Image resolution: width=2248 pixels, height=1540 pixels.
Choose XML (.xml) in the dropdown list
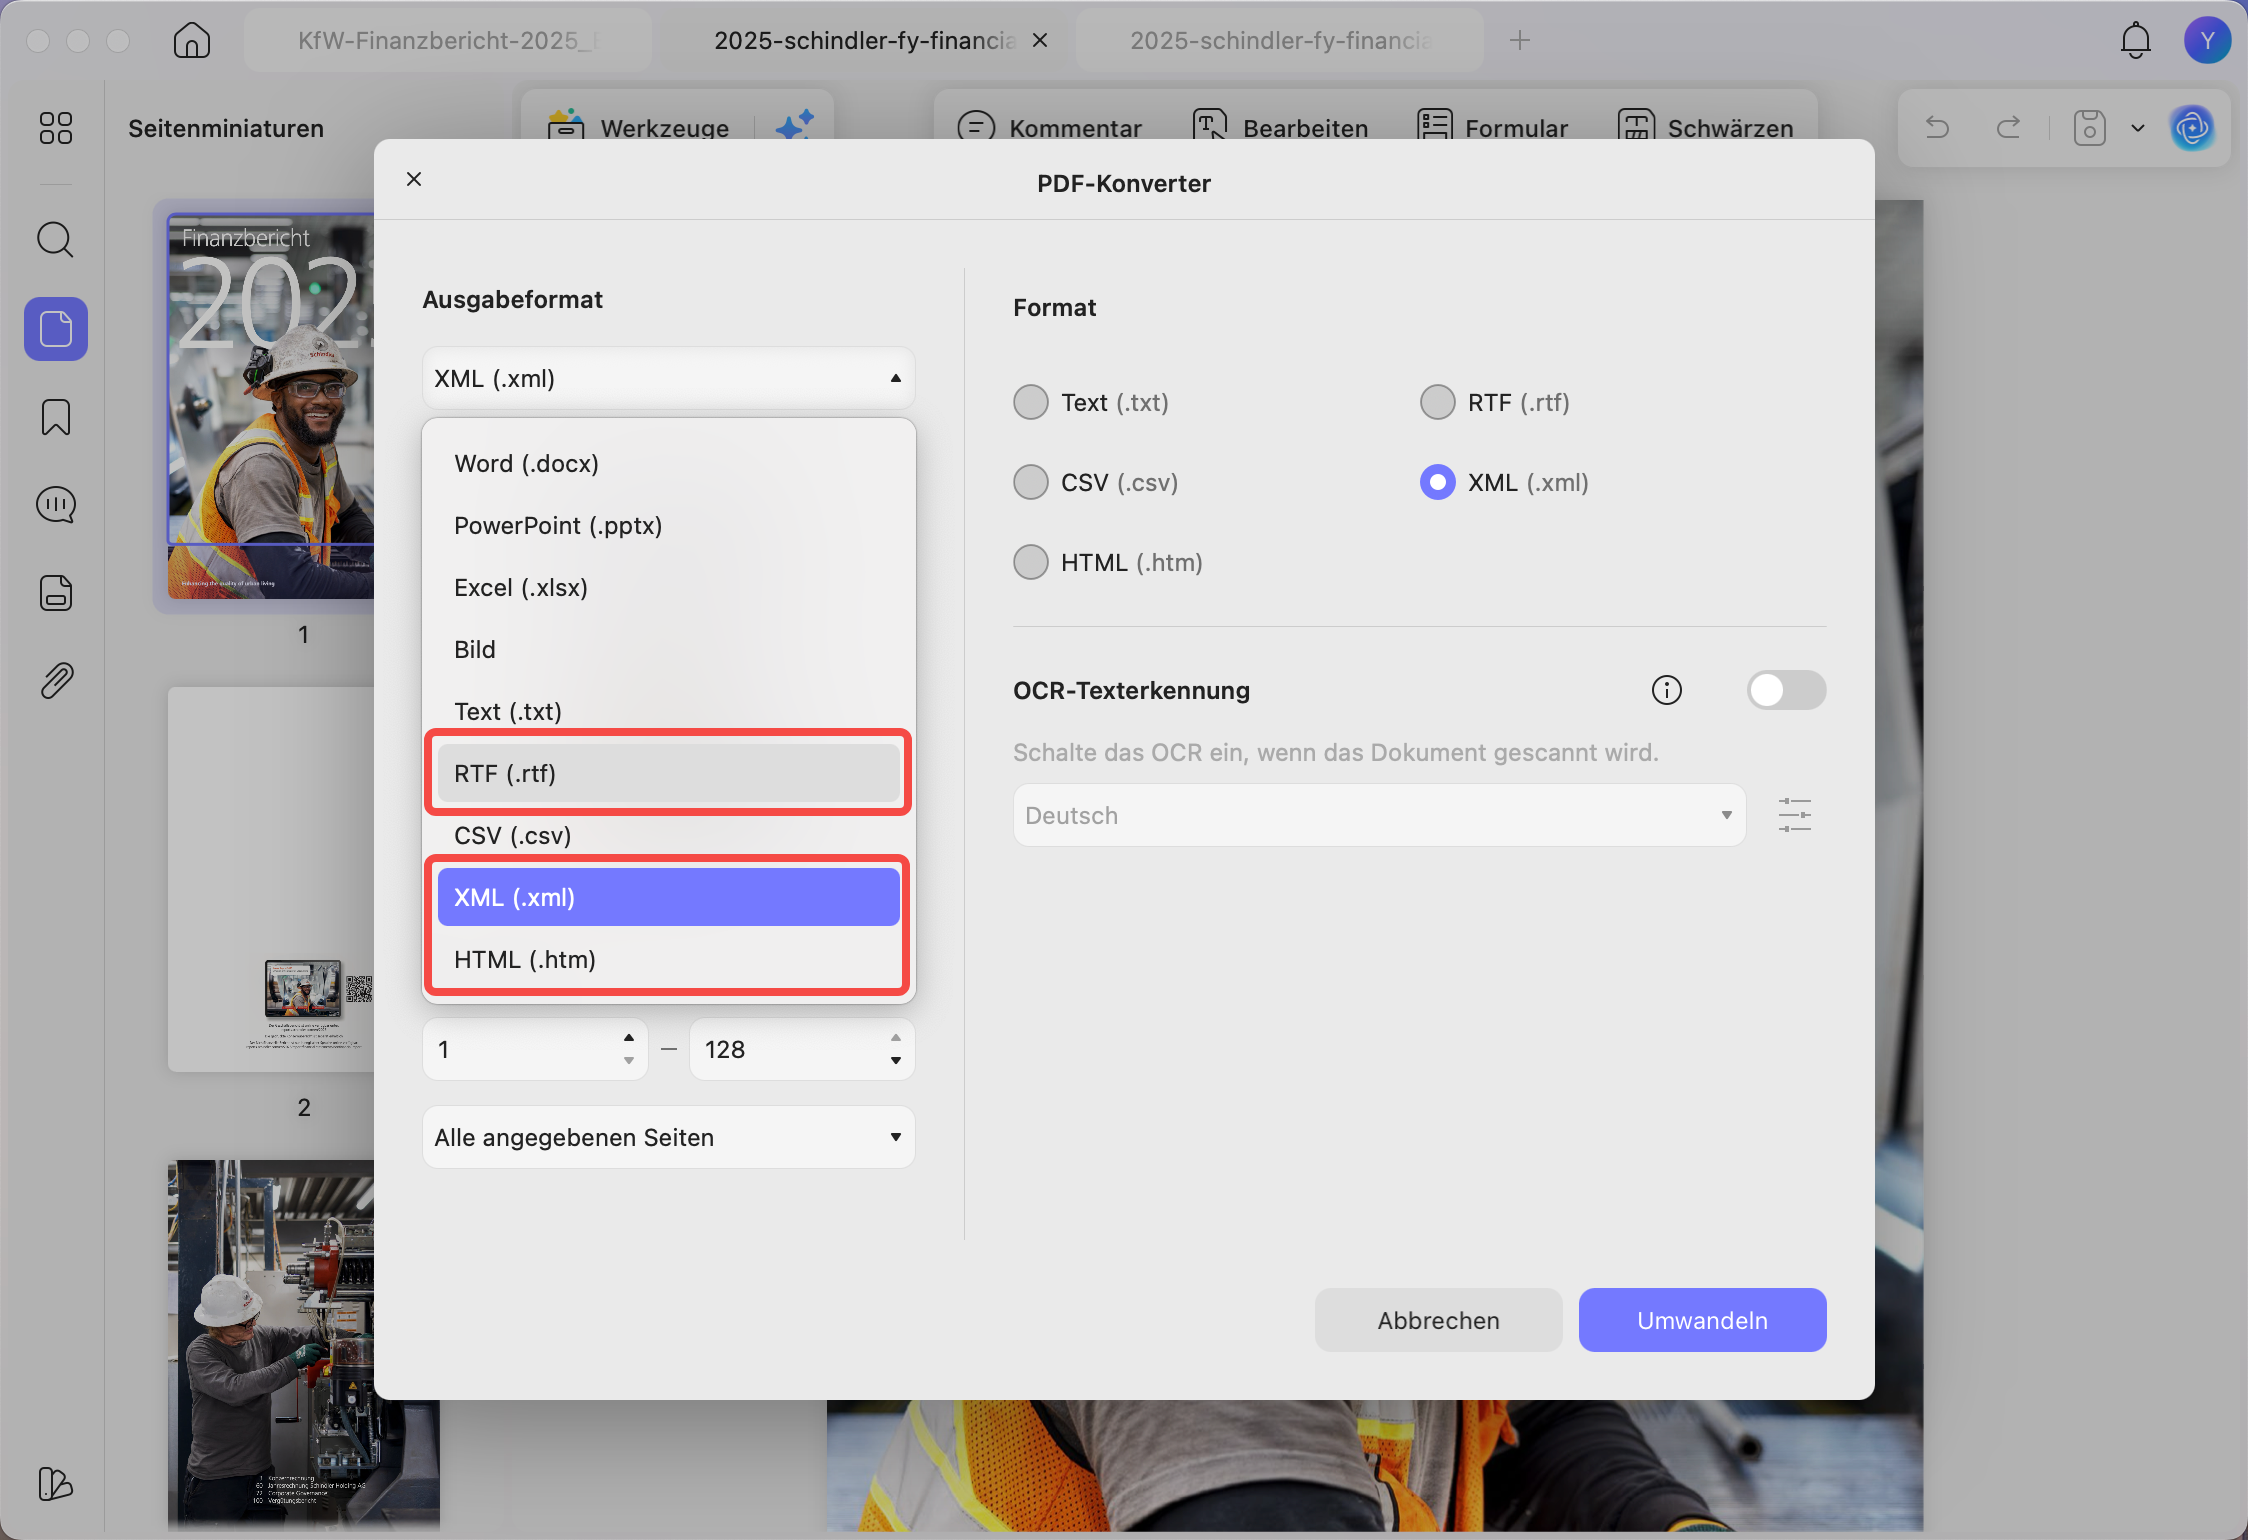click(x=669, y=897)
